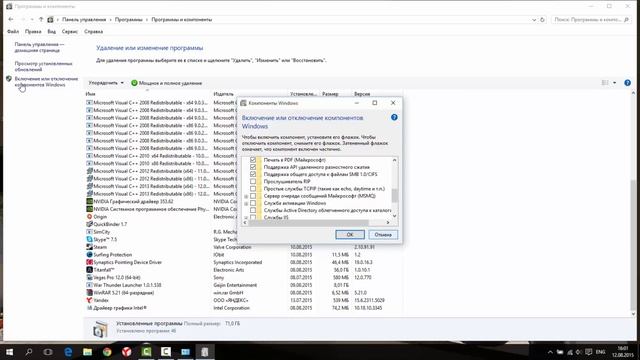Open the address bar history dropdown
640x360 pixels.
tap(534, 20)
